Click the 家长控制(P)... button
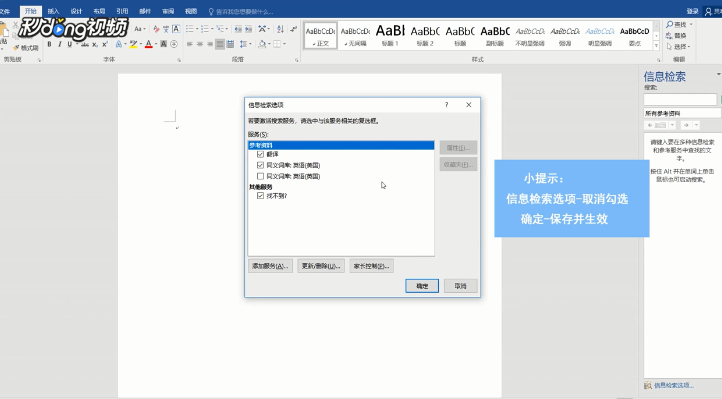The height and width of the screenshot is (399, 722). click(371, 266)
